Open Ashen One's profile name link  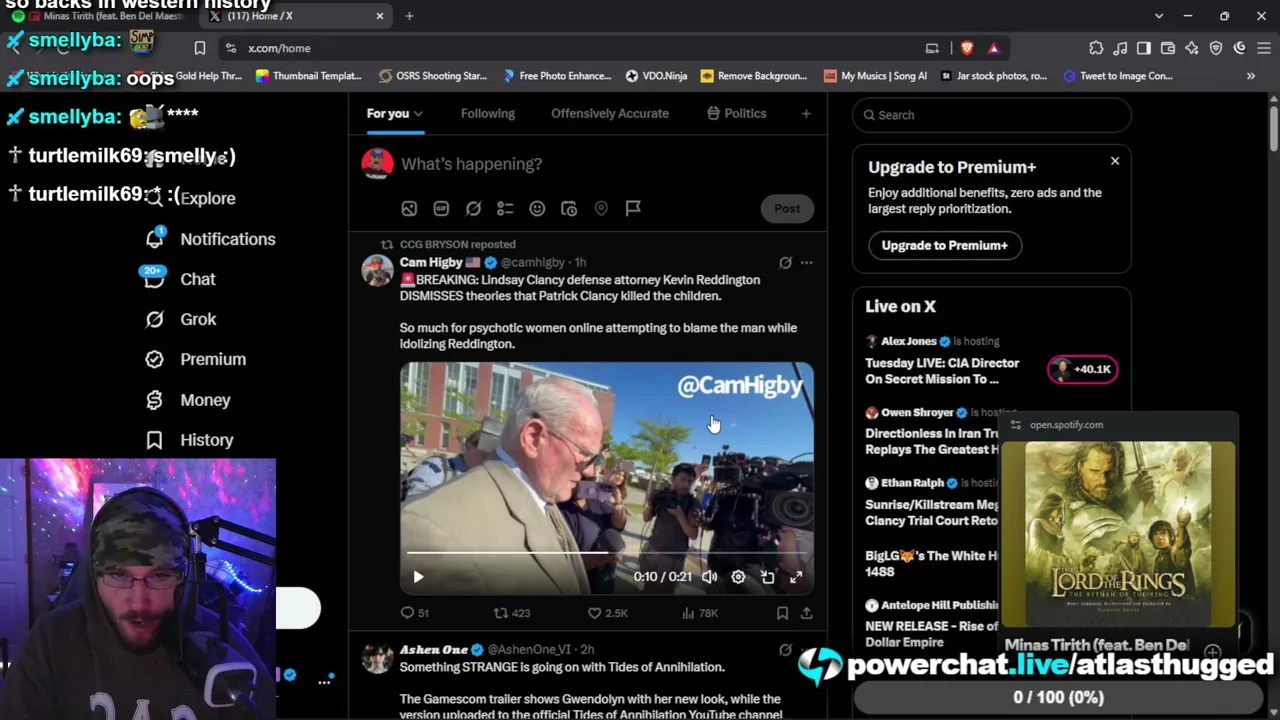434,650
